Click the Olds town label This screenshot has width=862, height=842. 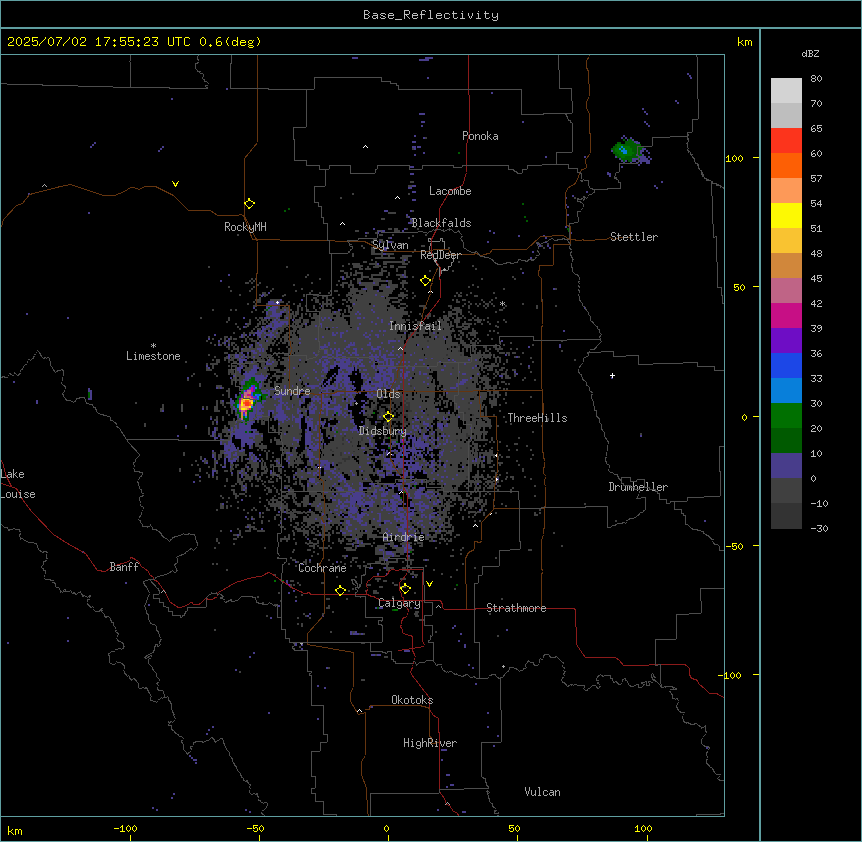[388, 394]
